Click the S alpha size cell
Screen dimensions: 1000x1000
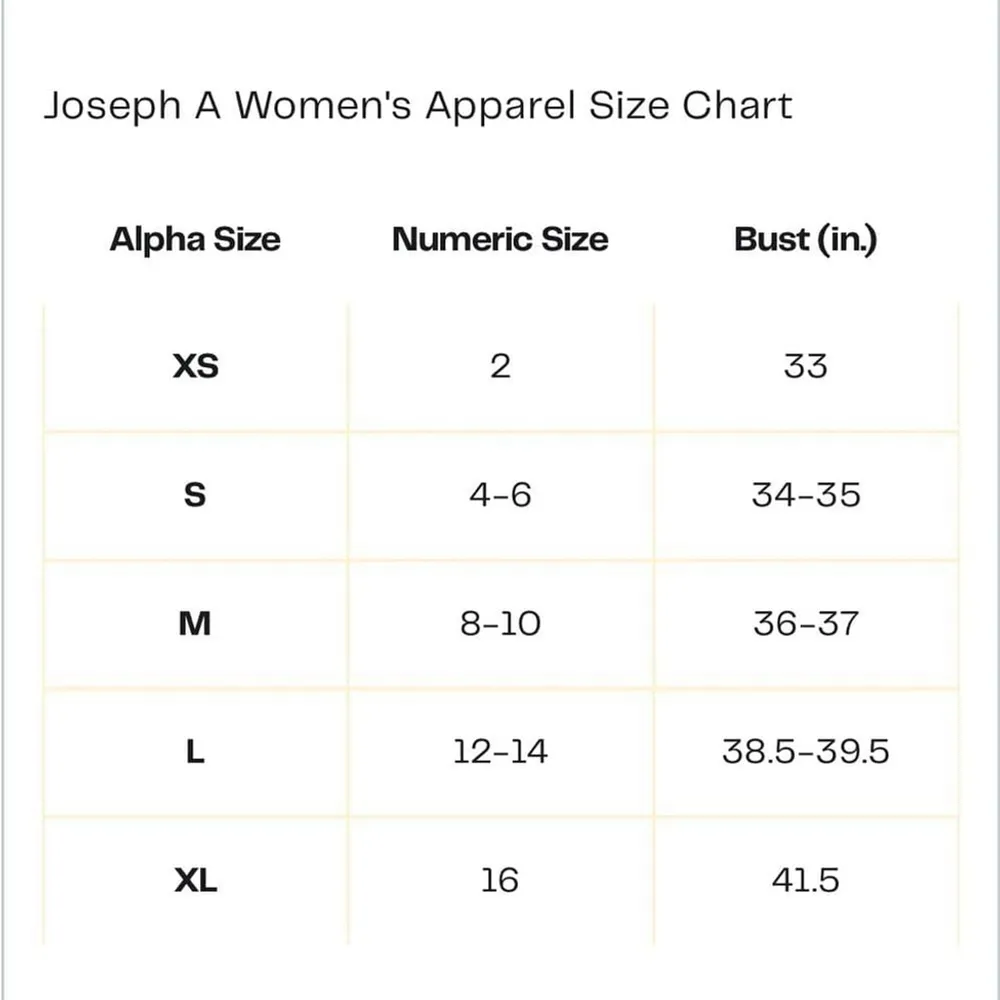pos(195,494)
